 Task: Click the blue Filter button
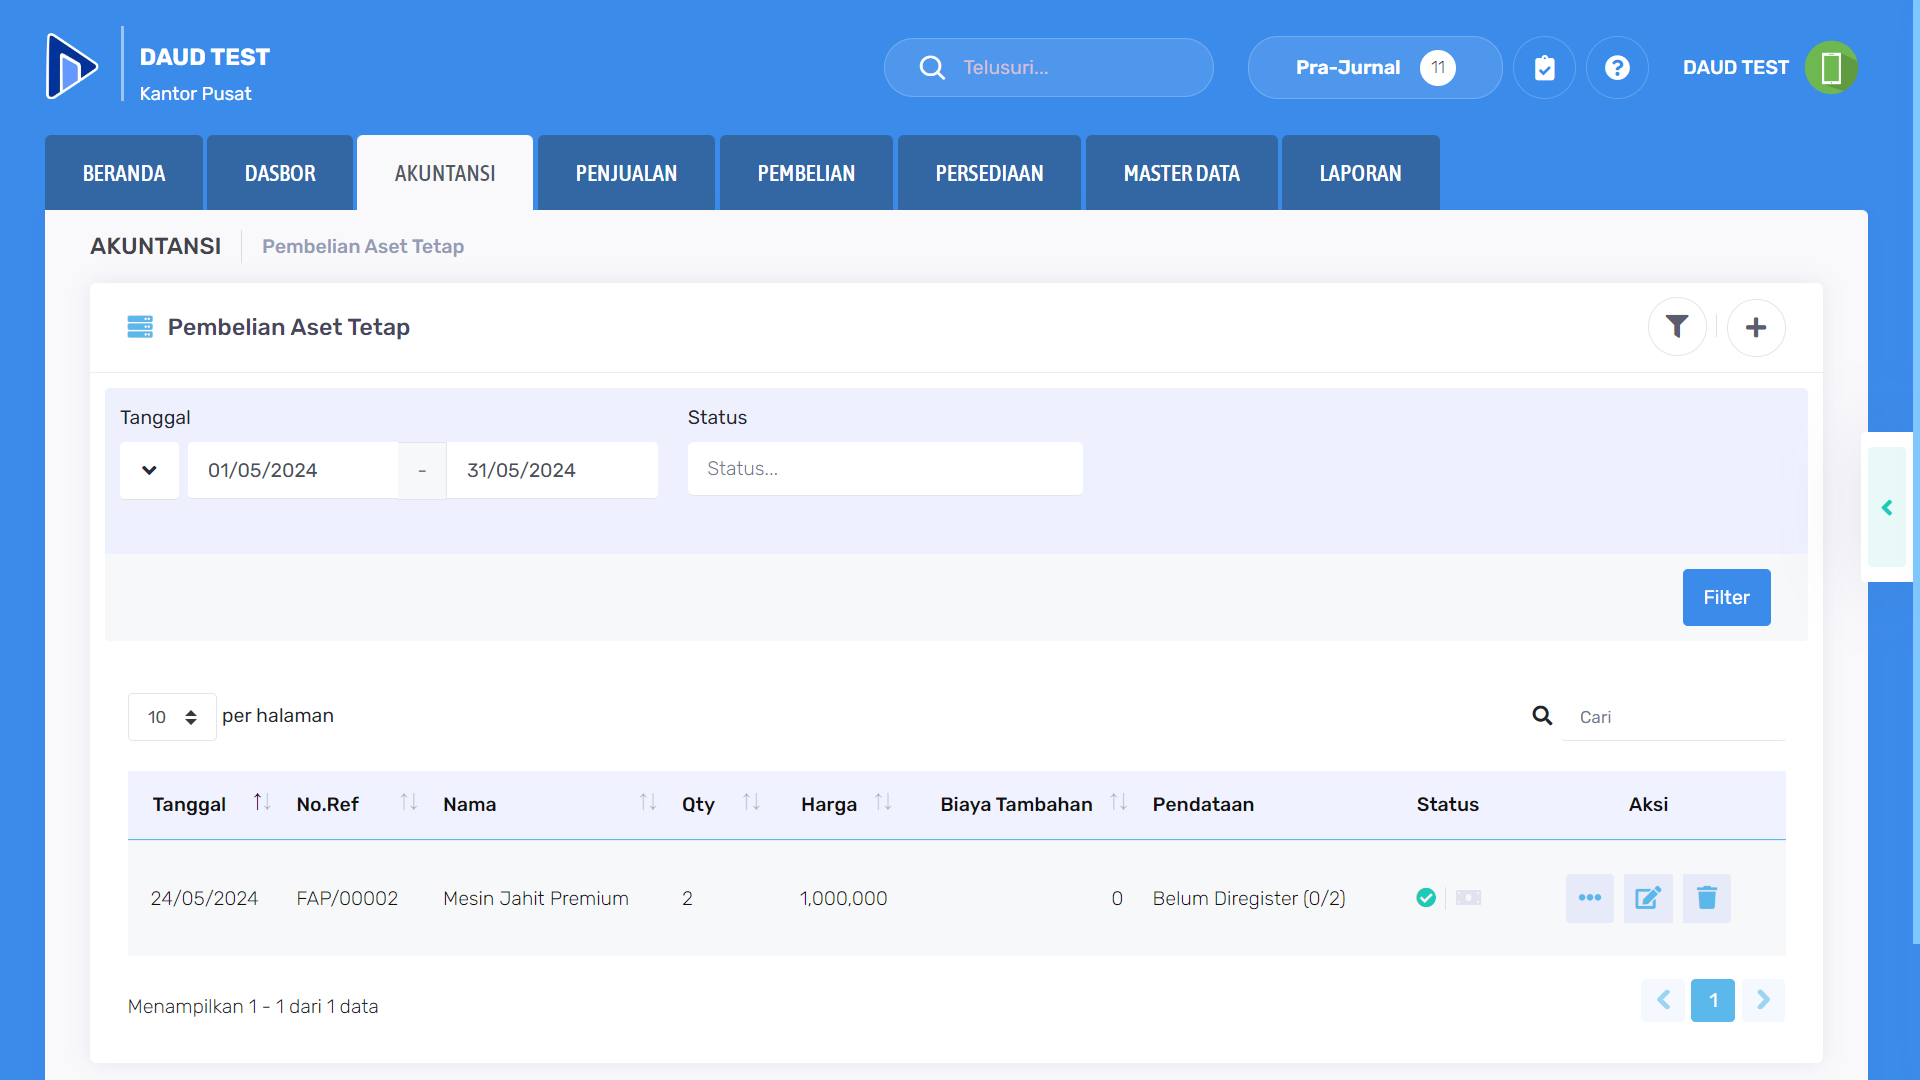click(1726, 597)
